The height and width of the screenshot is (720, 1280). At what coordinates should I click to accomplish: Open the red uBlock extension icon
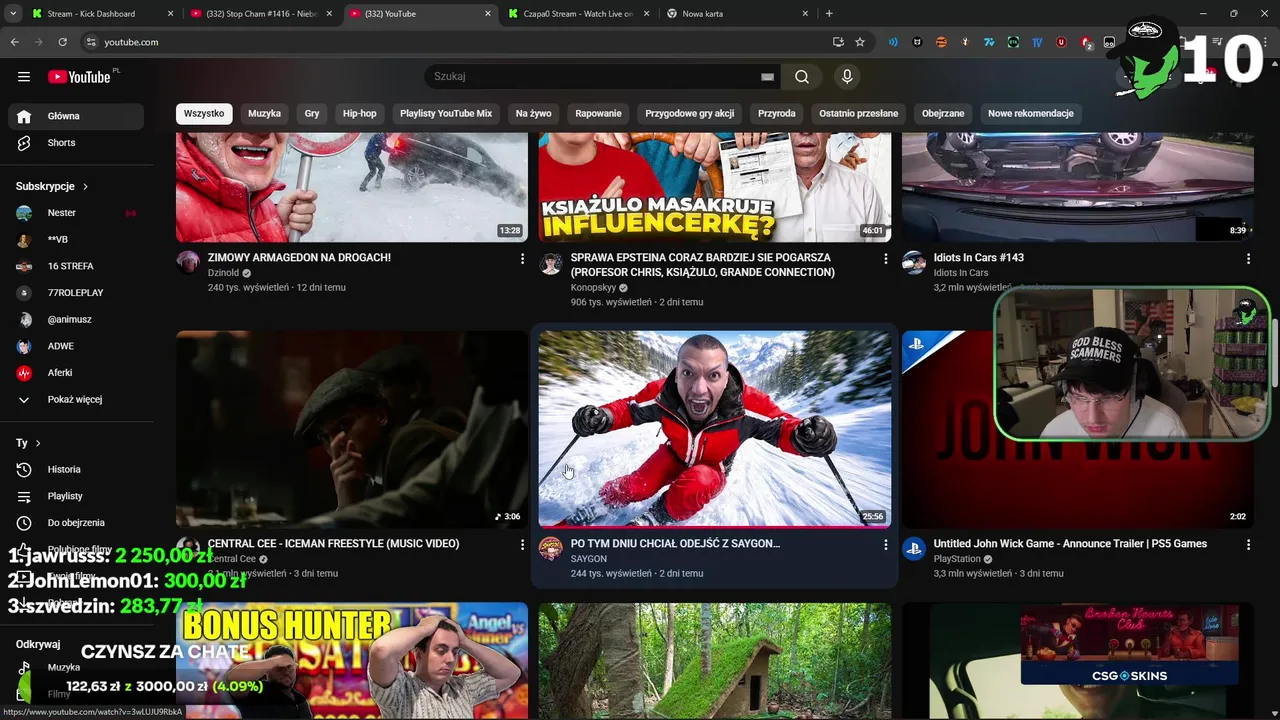tap(1061, 42)
